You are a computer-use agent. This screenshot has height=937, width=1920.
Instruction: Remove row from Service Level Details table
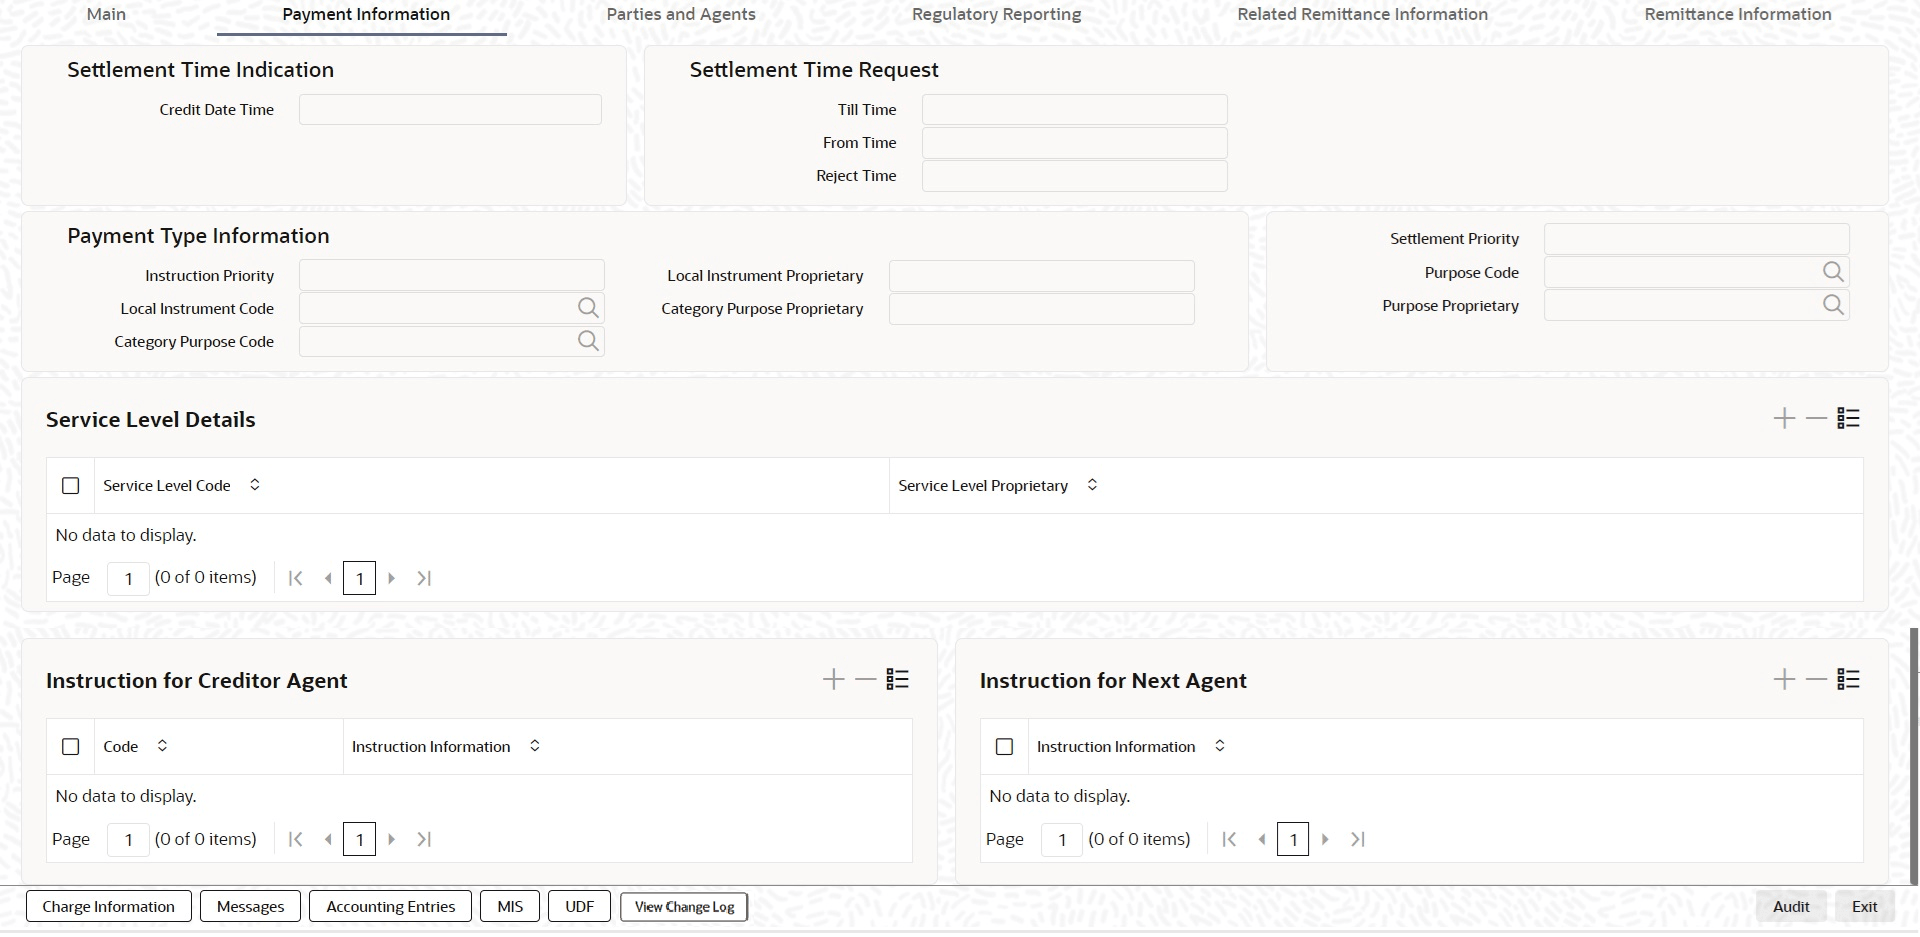pos(1816,418)
